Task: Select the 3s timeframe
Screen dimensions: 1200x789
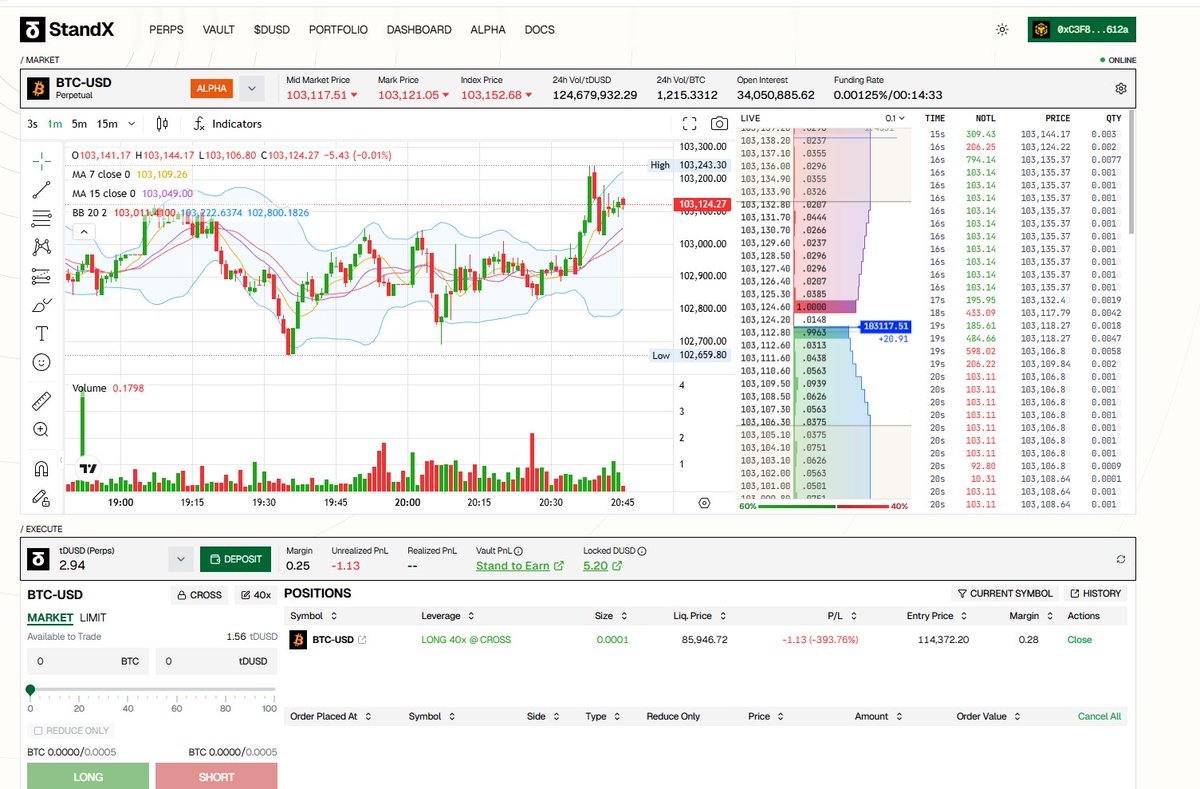Action: [x=33, y=124]
